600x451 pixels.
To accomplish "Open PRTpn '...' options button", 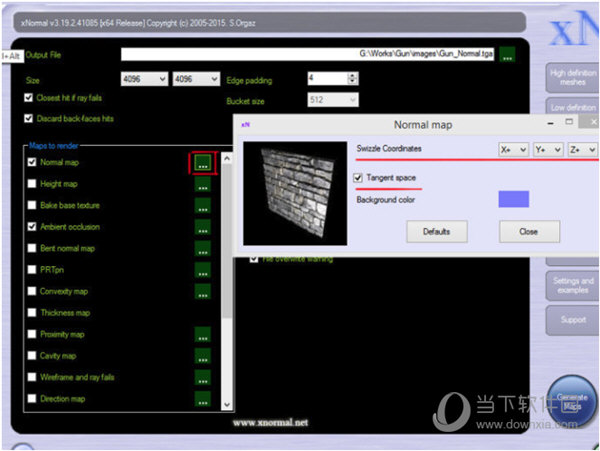I will (203, 270).
